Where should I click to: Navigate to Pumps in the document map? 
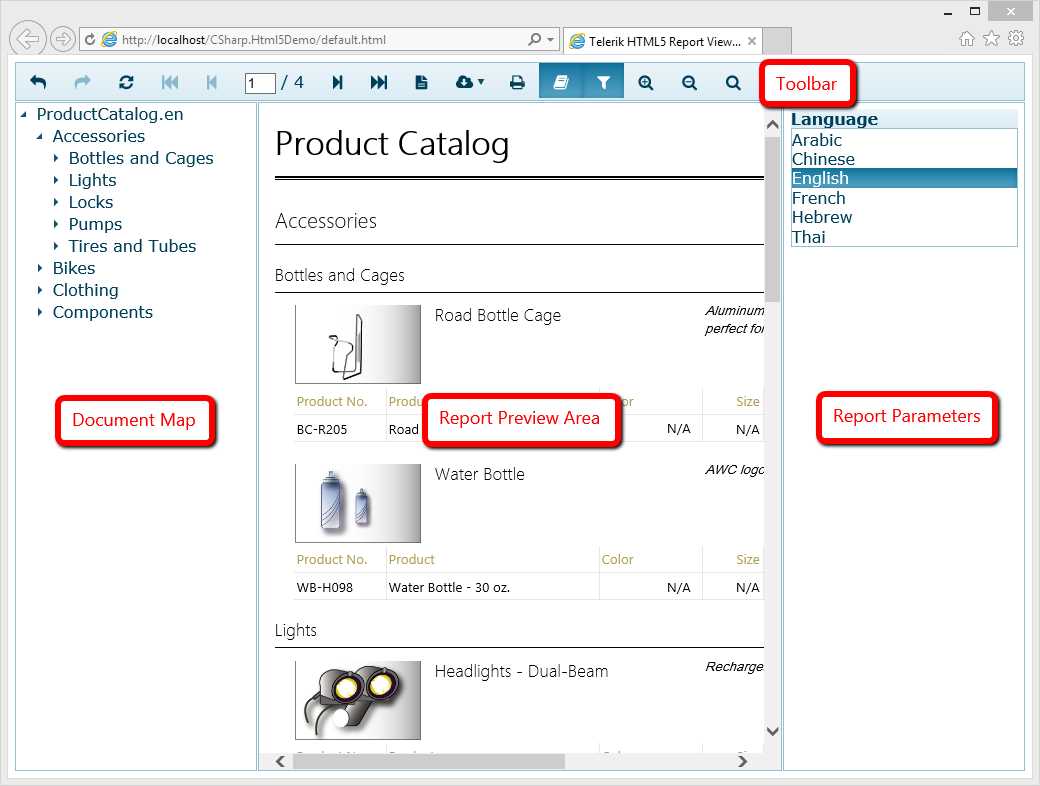(96, 224)
